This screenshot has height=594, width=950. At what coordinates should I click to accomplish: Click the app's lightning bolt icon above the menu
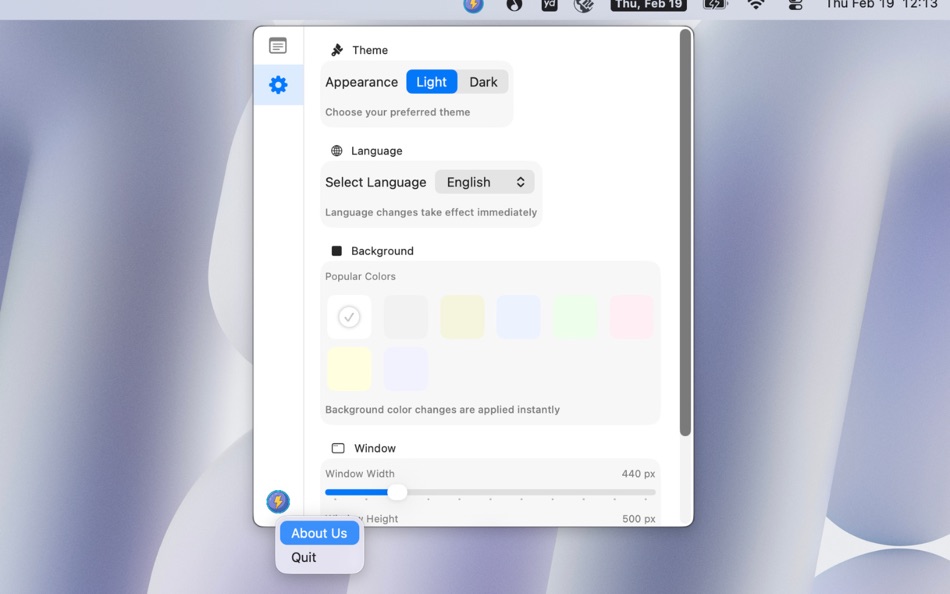(x=277, y=501)
